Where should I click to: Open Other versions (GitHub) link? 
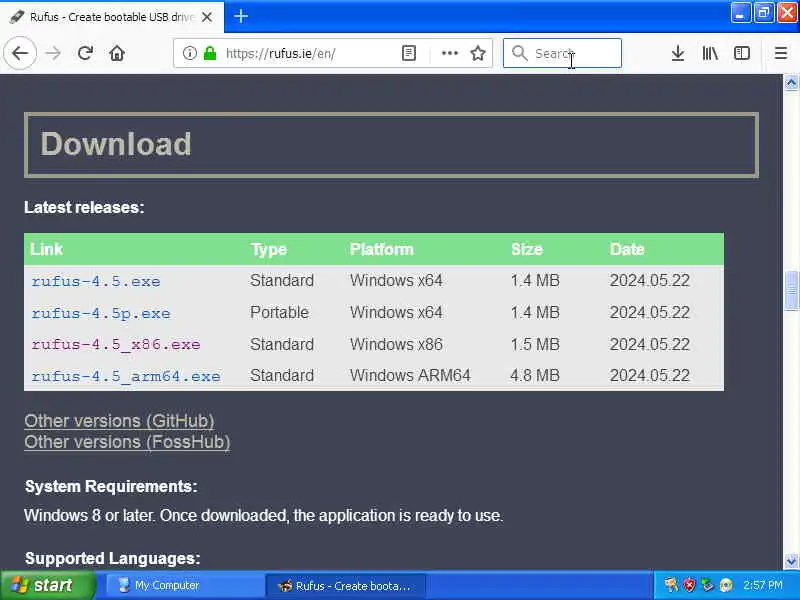119,421
